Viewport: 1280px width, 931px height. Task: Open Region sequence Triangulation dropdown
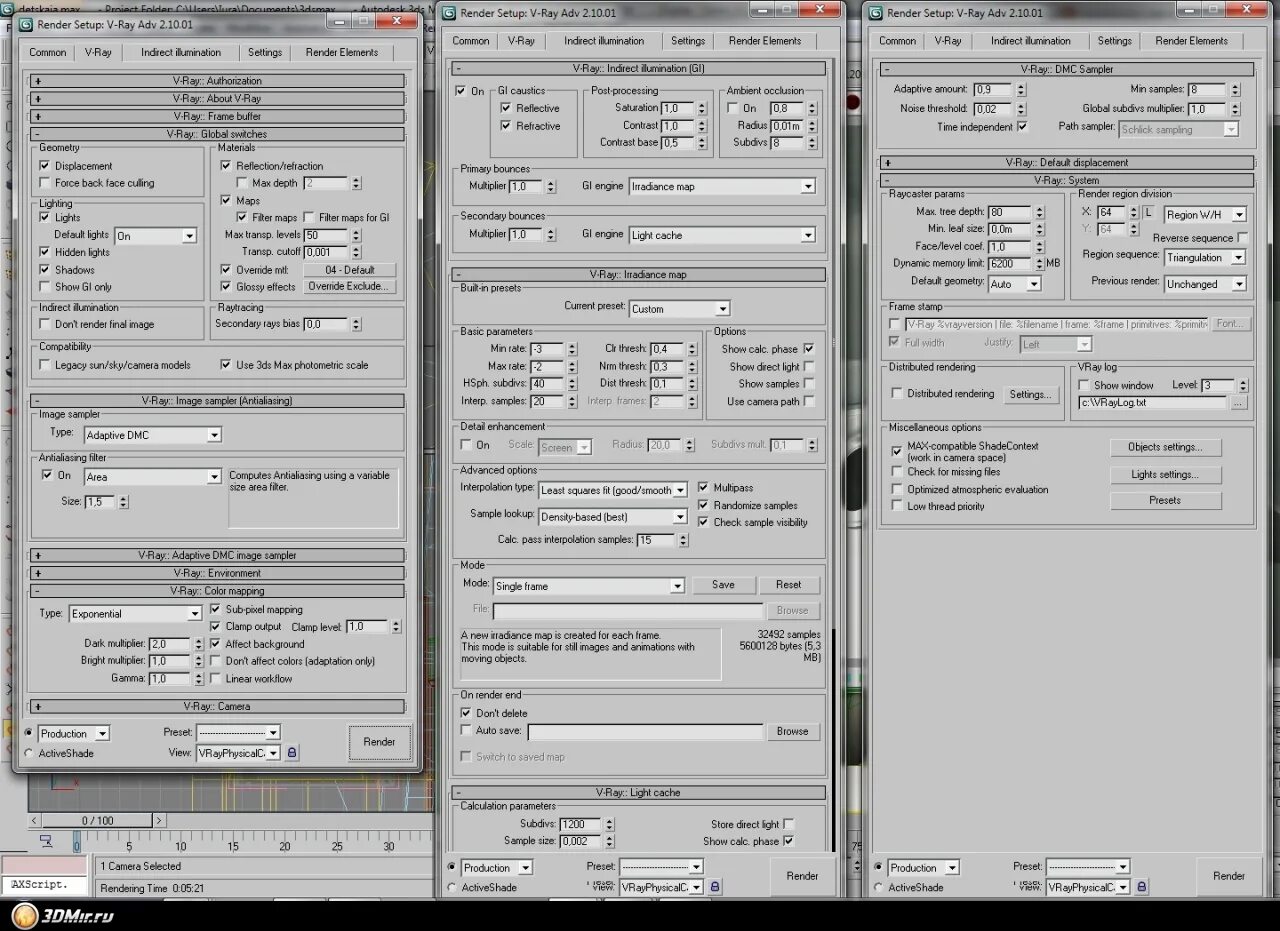pos(1205,257)
